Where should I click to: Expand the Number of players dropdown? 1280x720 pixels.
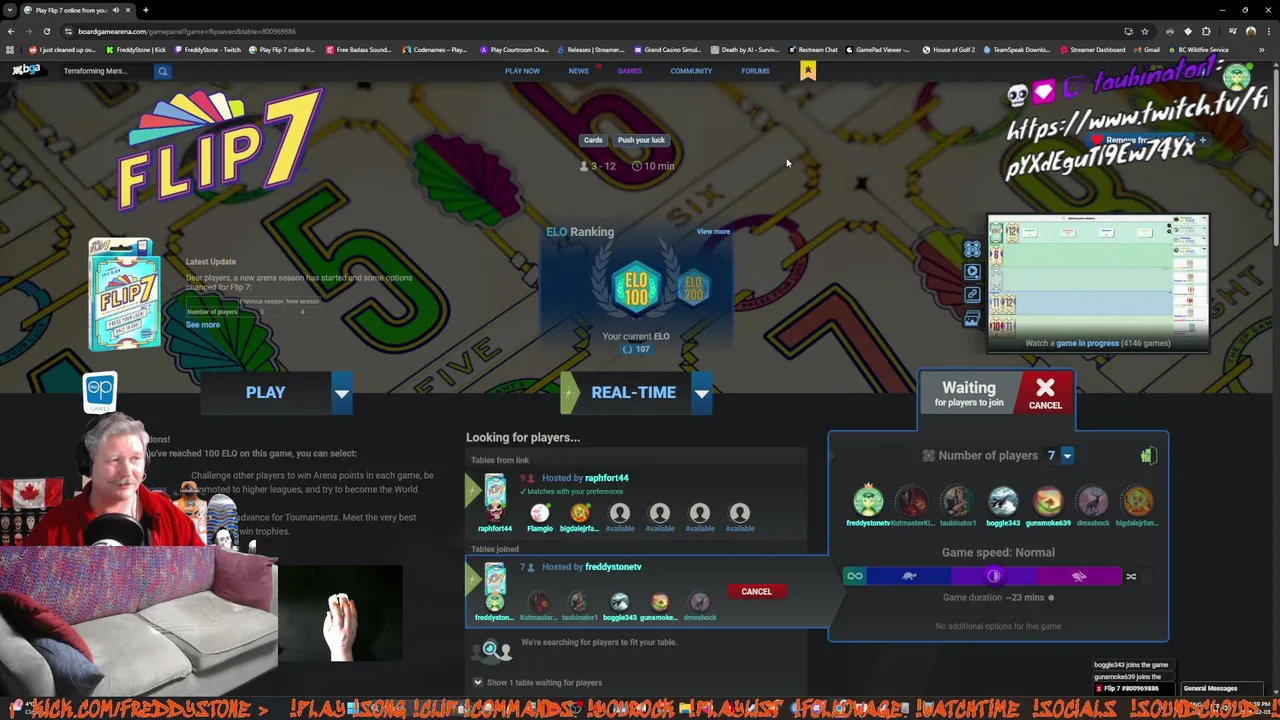point(1067,456)
